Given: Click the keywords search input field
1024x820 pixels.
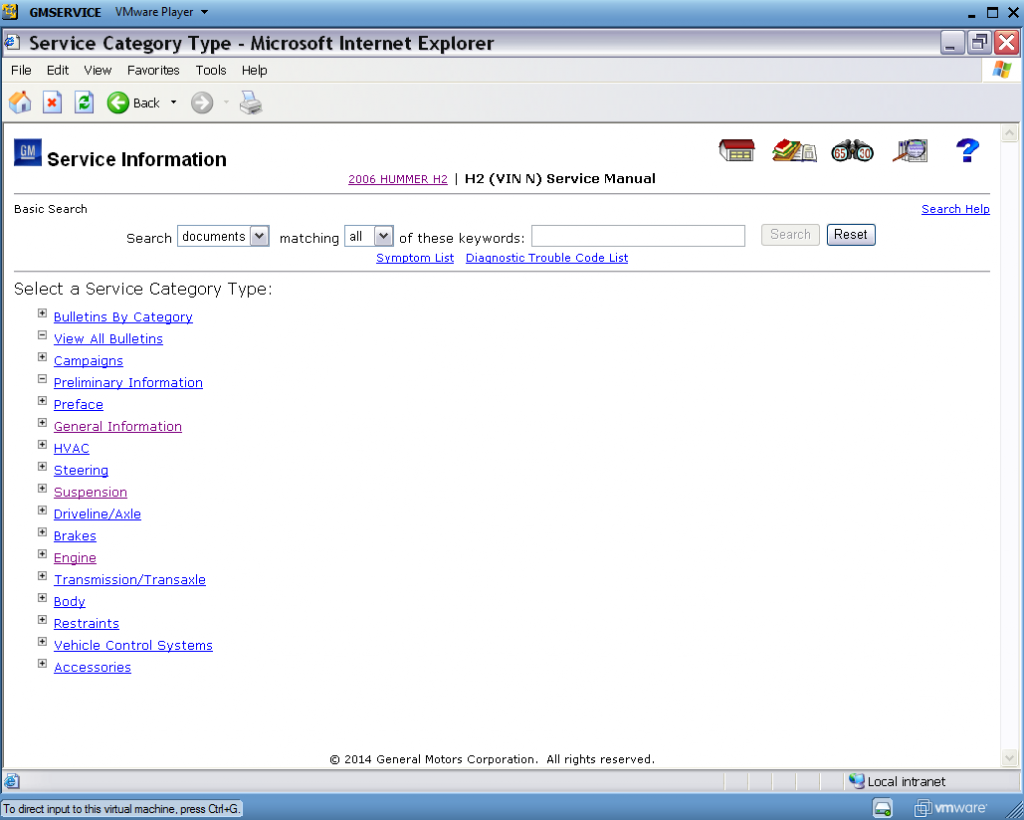Looking at the screenshot, I should click(x=638, y=236).
